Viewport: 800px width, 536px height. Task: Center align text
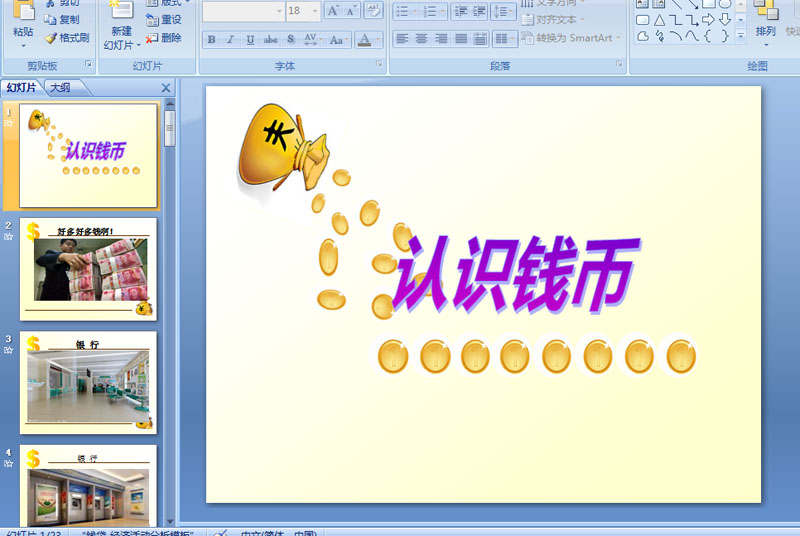point(421,39)
